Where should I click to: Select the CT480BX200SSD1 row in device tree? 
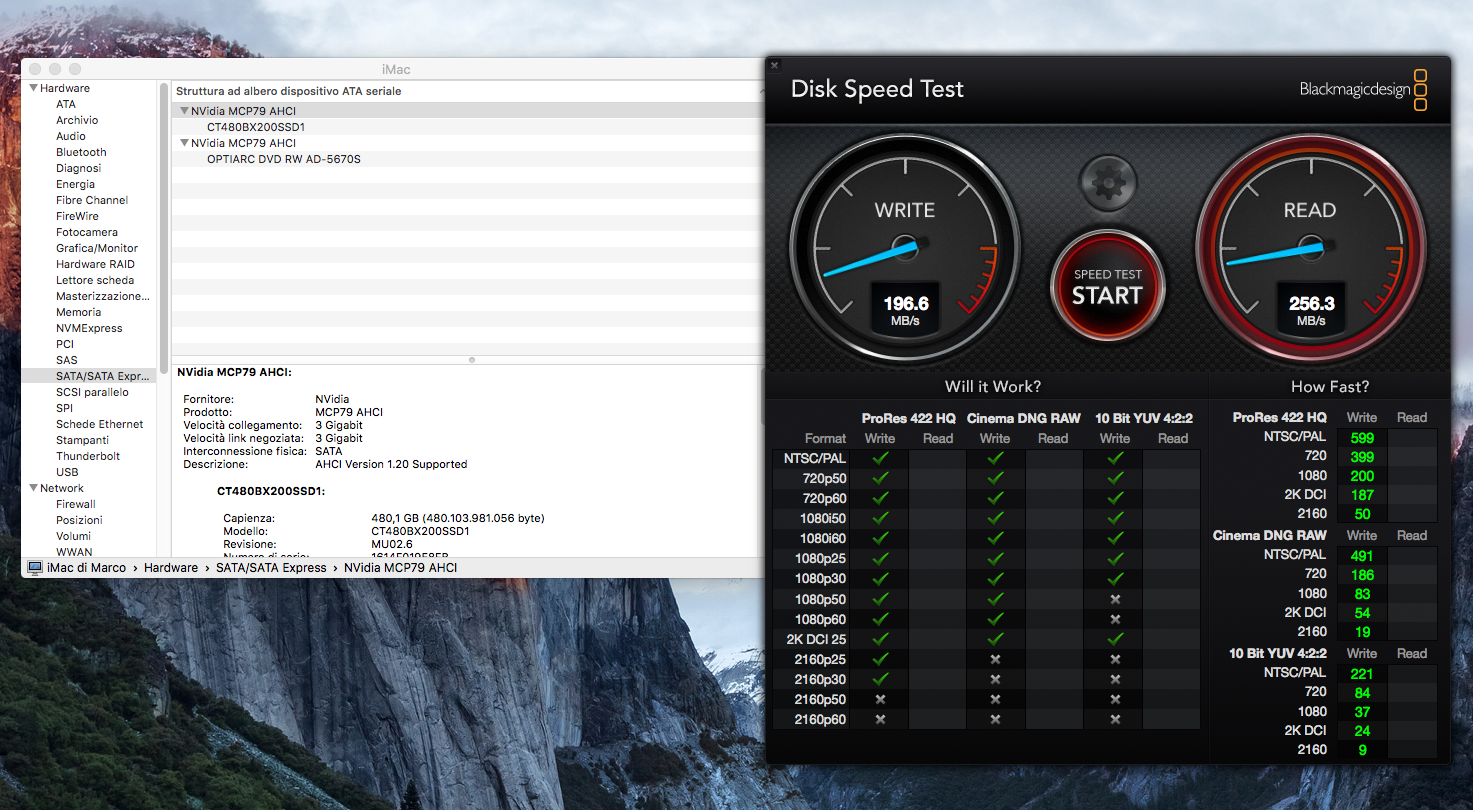[468, 127]
